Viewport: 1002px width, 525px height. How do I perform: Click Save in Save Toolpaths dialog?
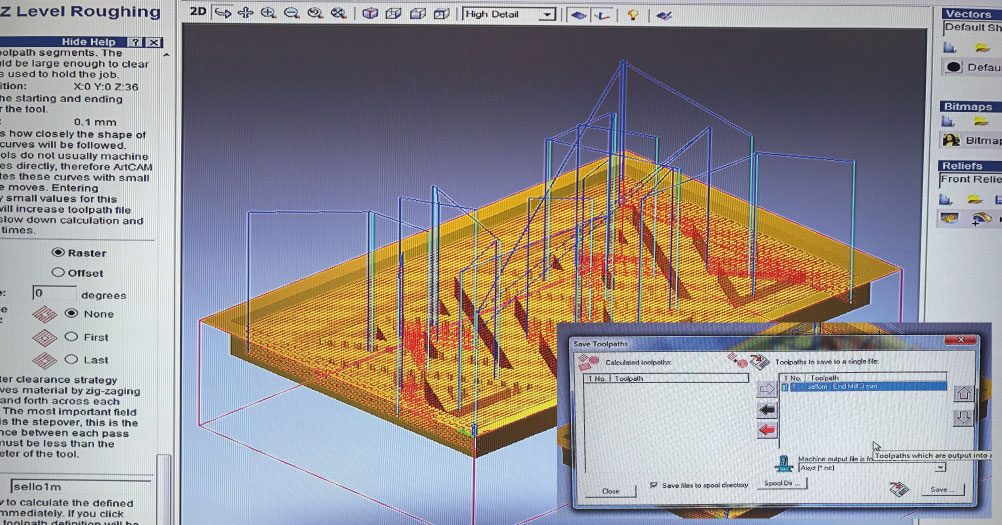coord(941,490)
